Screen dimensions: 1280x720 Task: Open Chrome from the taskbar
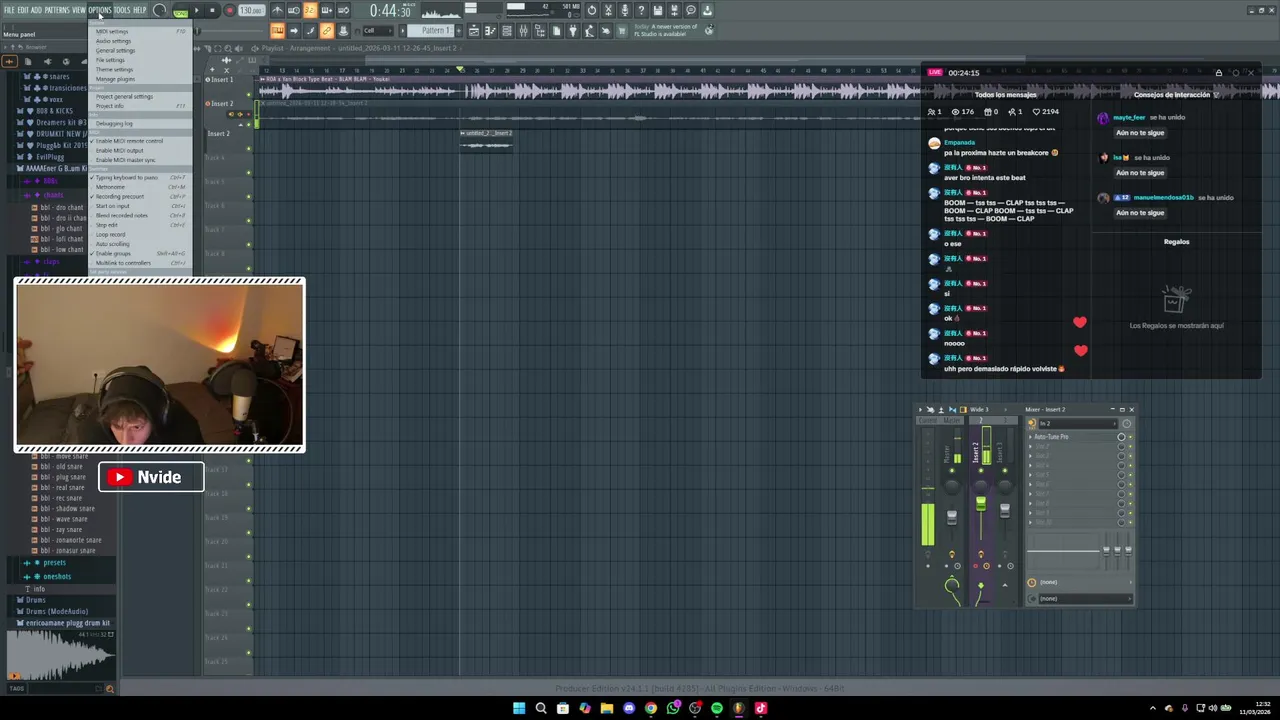(651, 708)
